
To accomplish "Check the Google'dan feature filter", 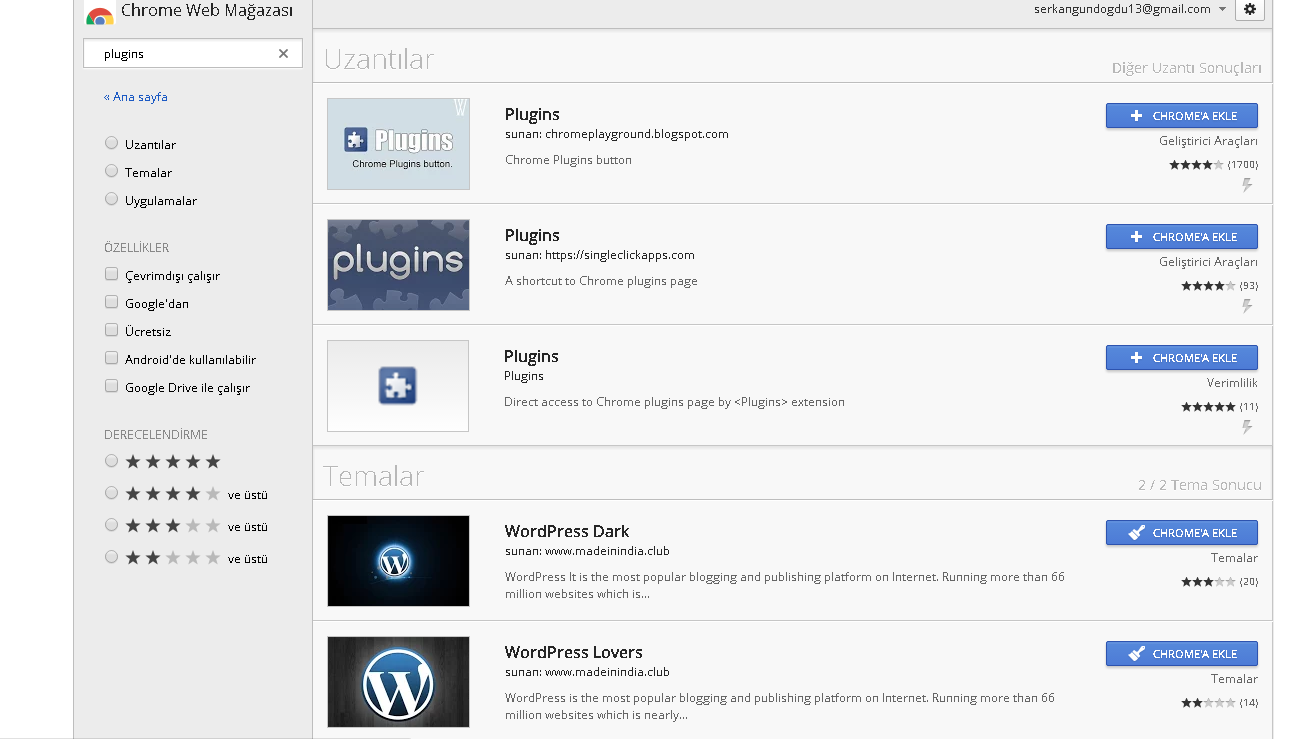I will tap(111, 303).
